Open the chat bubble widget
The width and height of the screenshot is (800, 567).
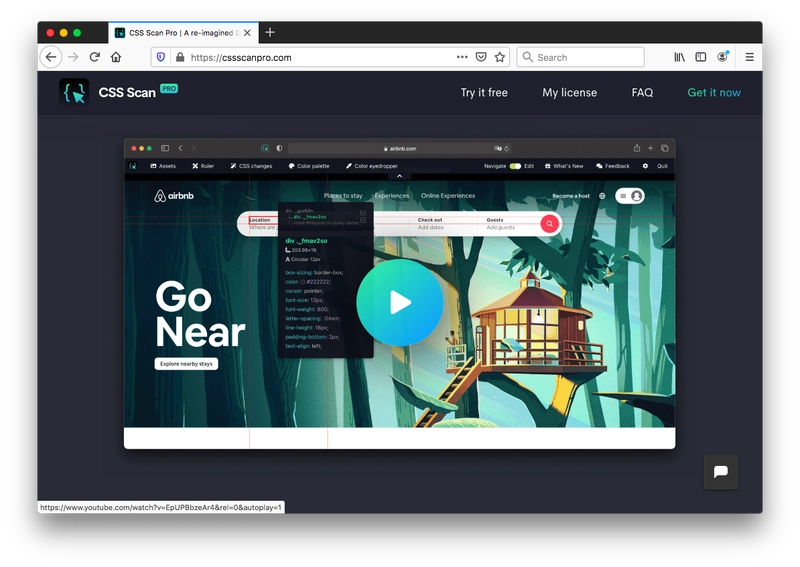[720, 472]
